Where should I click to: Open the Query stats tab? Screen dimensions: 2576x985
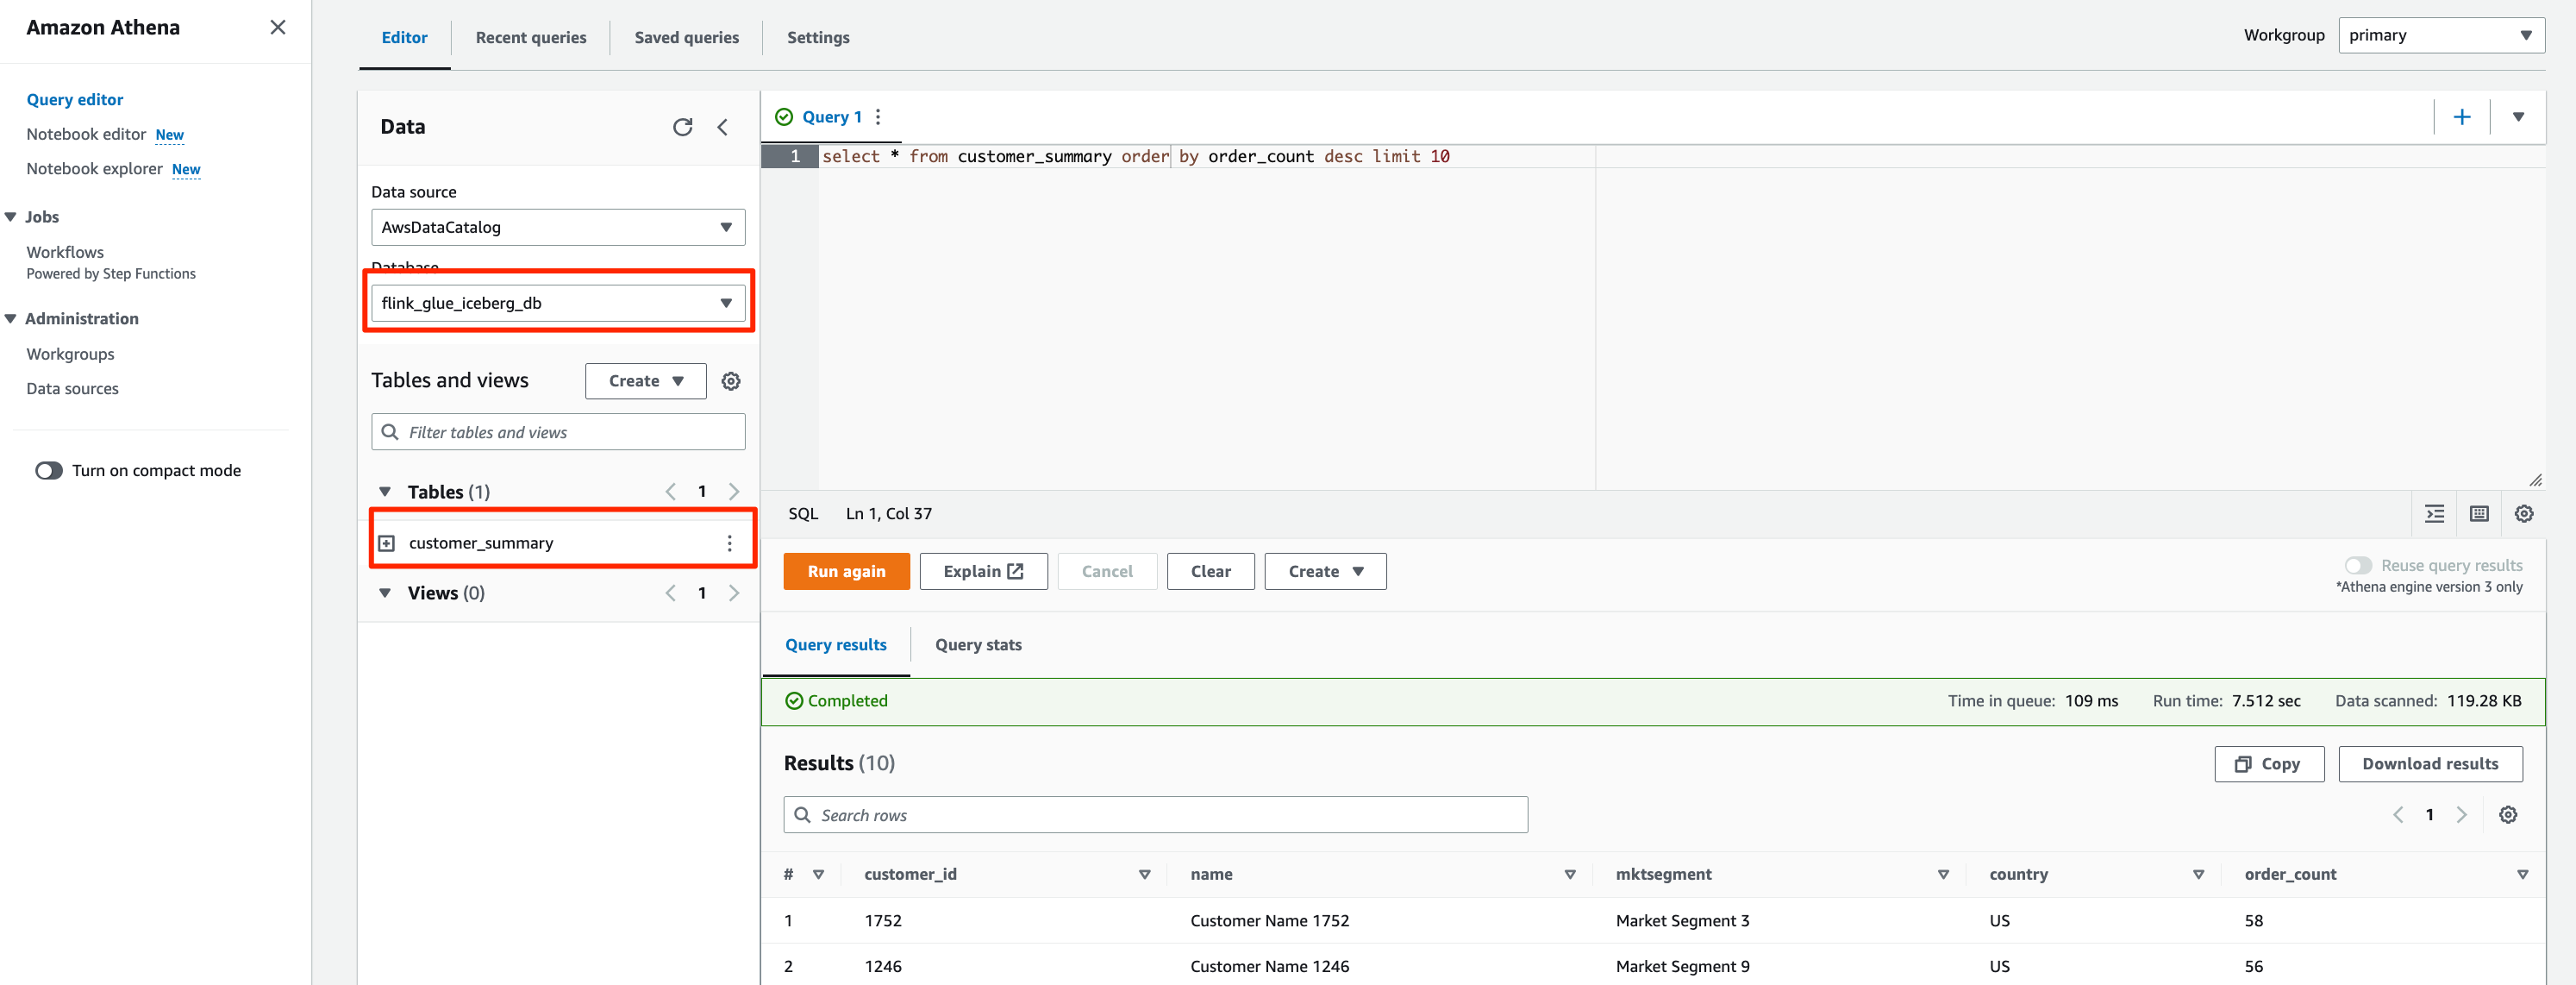pyautogui.click(x=977, y=645)
